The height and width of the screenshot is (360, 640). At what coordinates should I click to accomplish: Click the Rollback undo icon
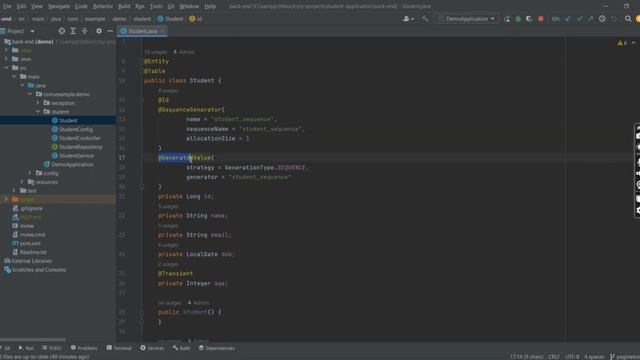coord(614,19)
